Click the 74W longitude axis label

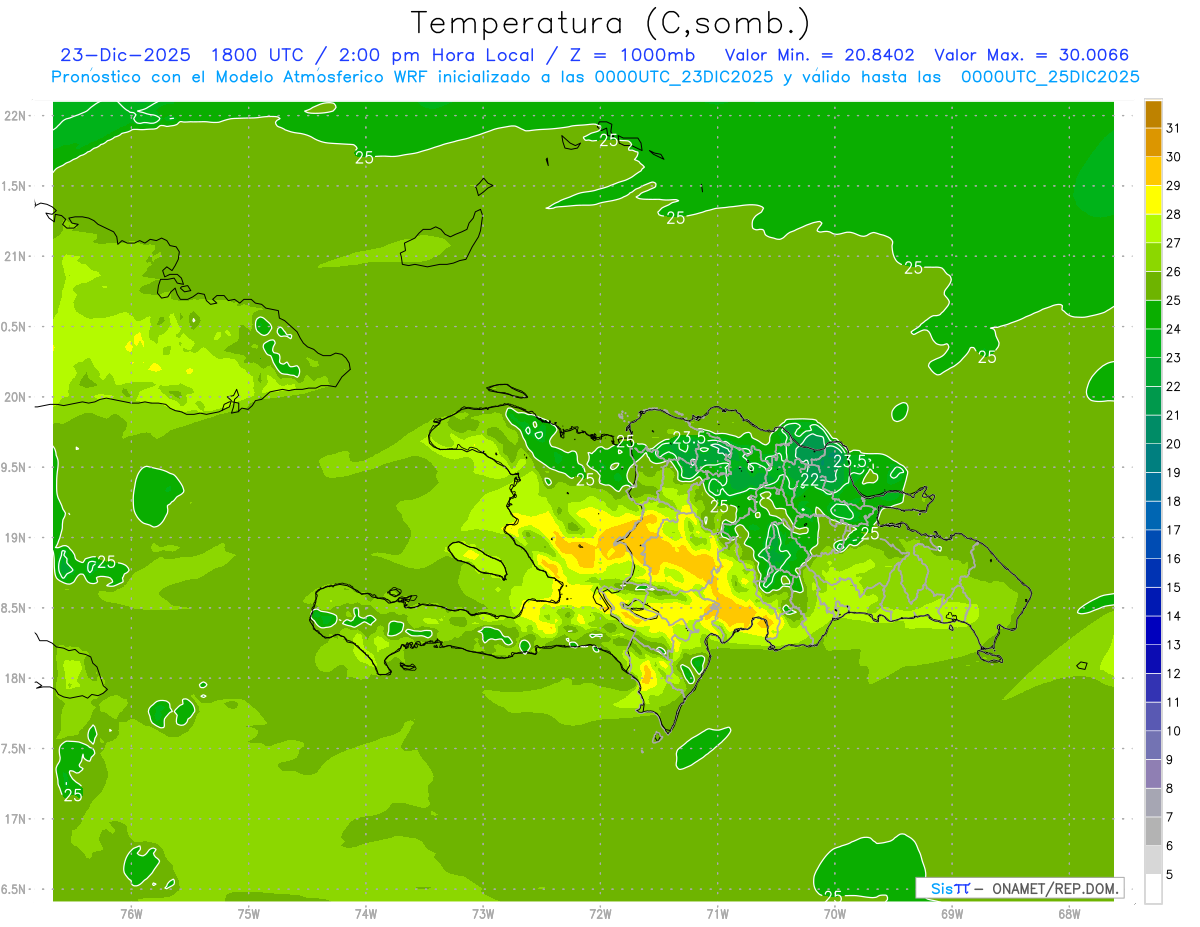[366, 913]
